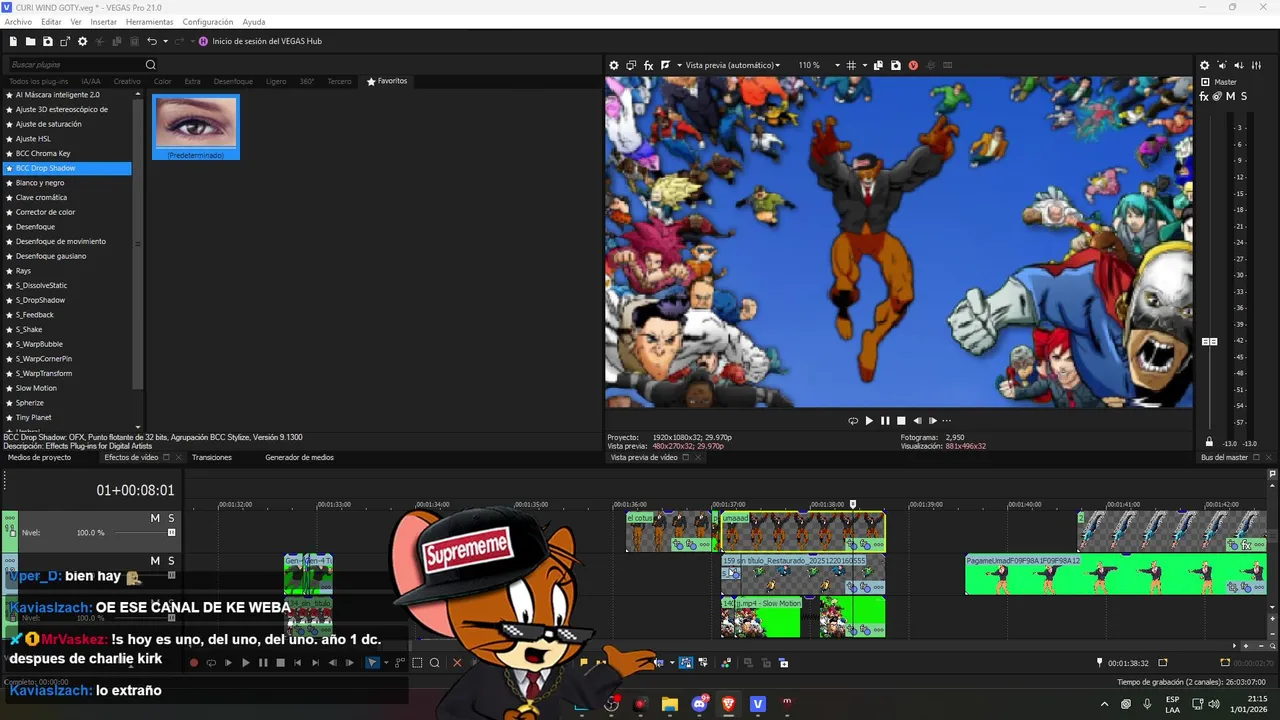The image size is (1280, 720).
Task: Mute the first video track with its M button
Action: (155, 518)
